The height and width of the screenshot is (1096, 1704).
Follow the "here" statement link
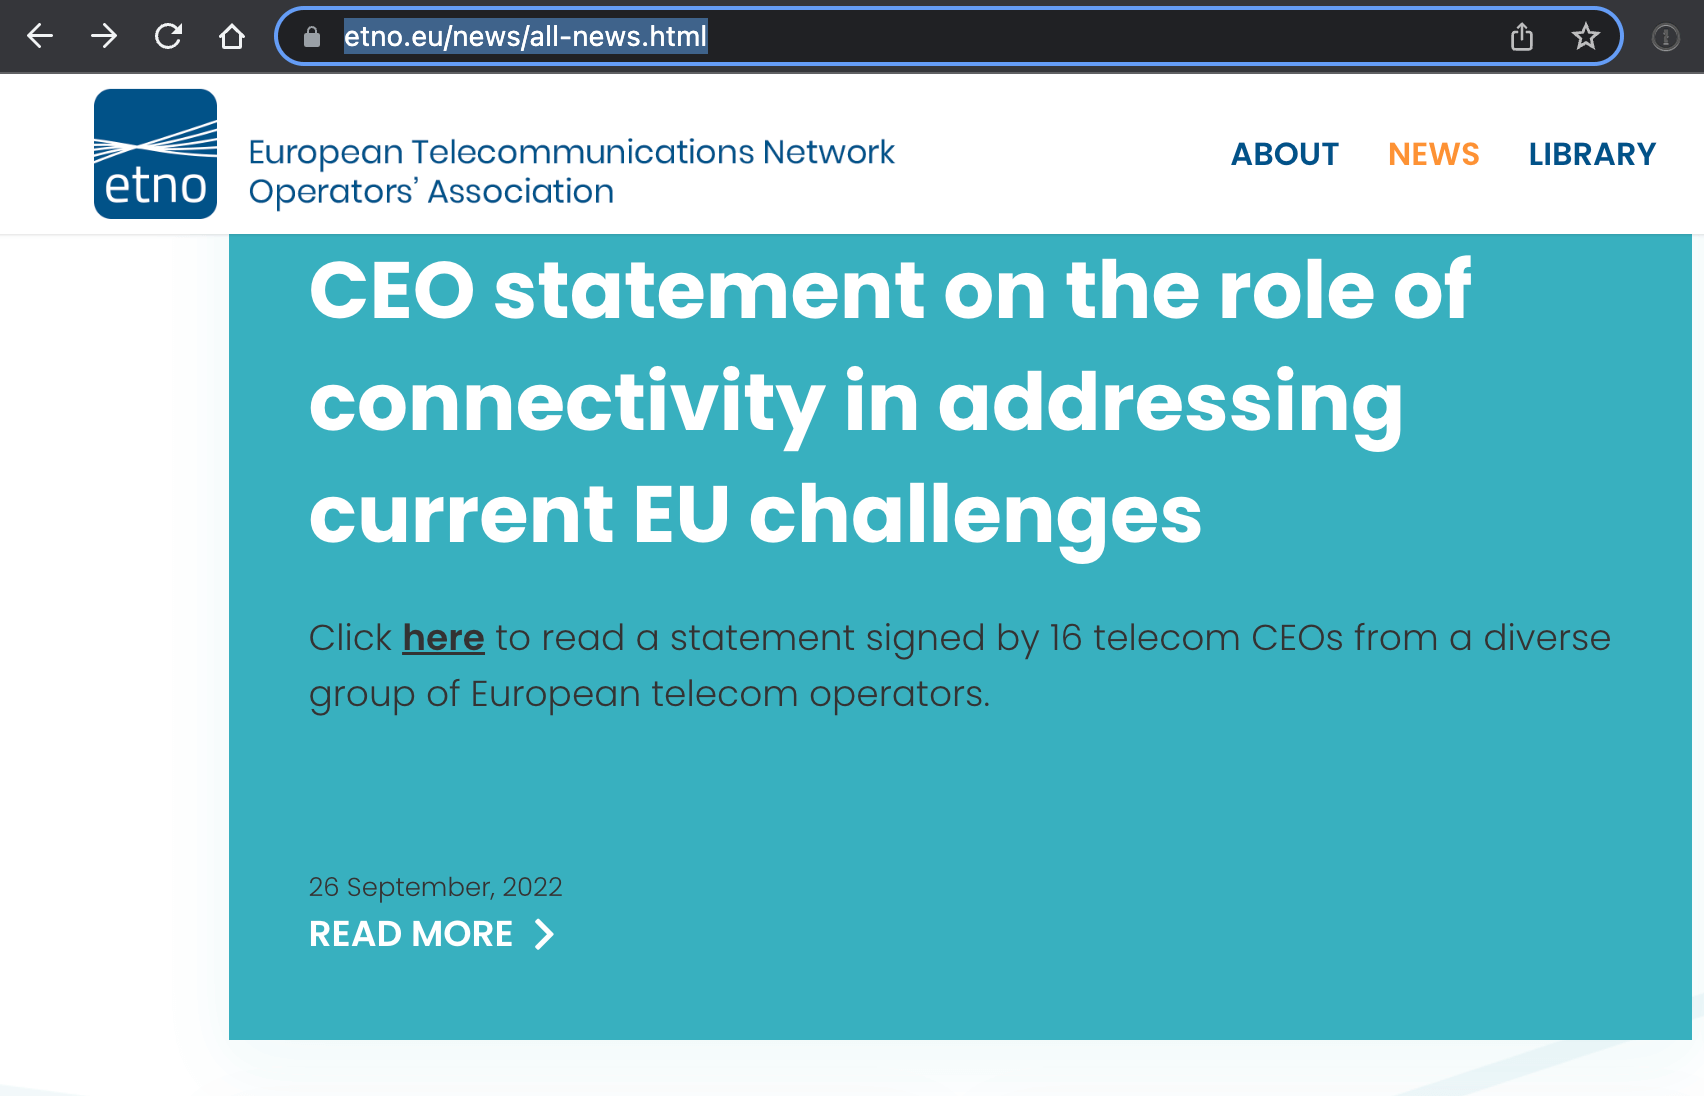(x=443, y=638)
